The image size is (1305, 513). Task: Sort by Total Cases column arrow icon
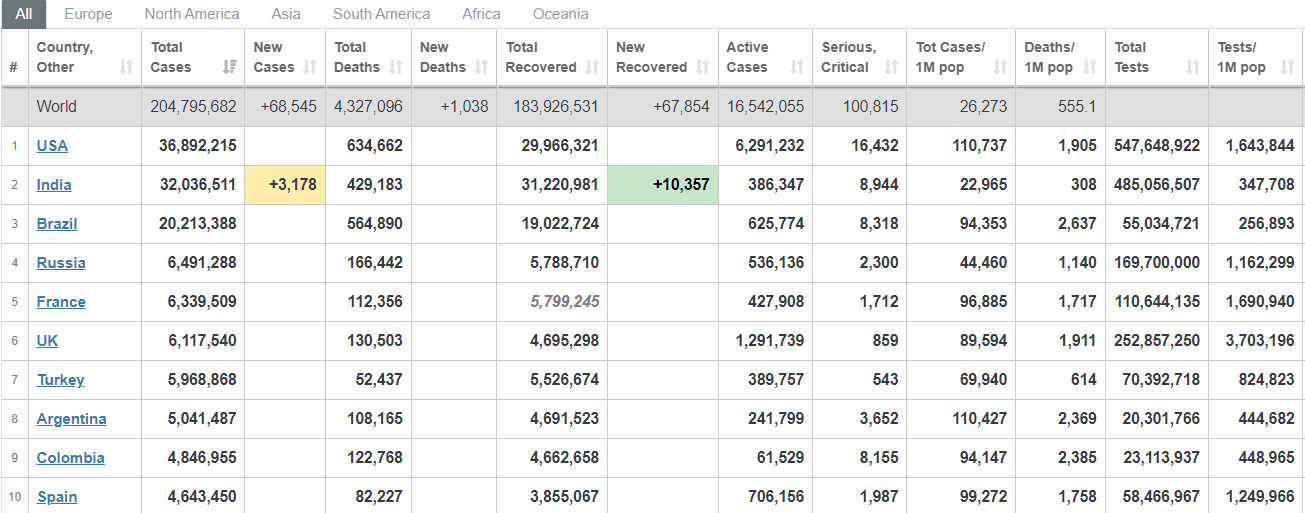coord(230,67)
